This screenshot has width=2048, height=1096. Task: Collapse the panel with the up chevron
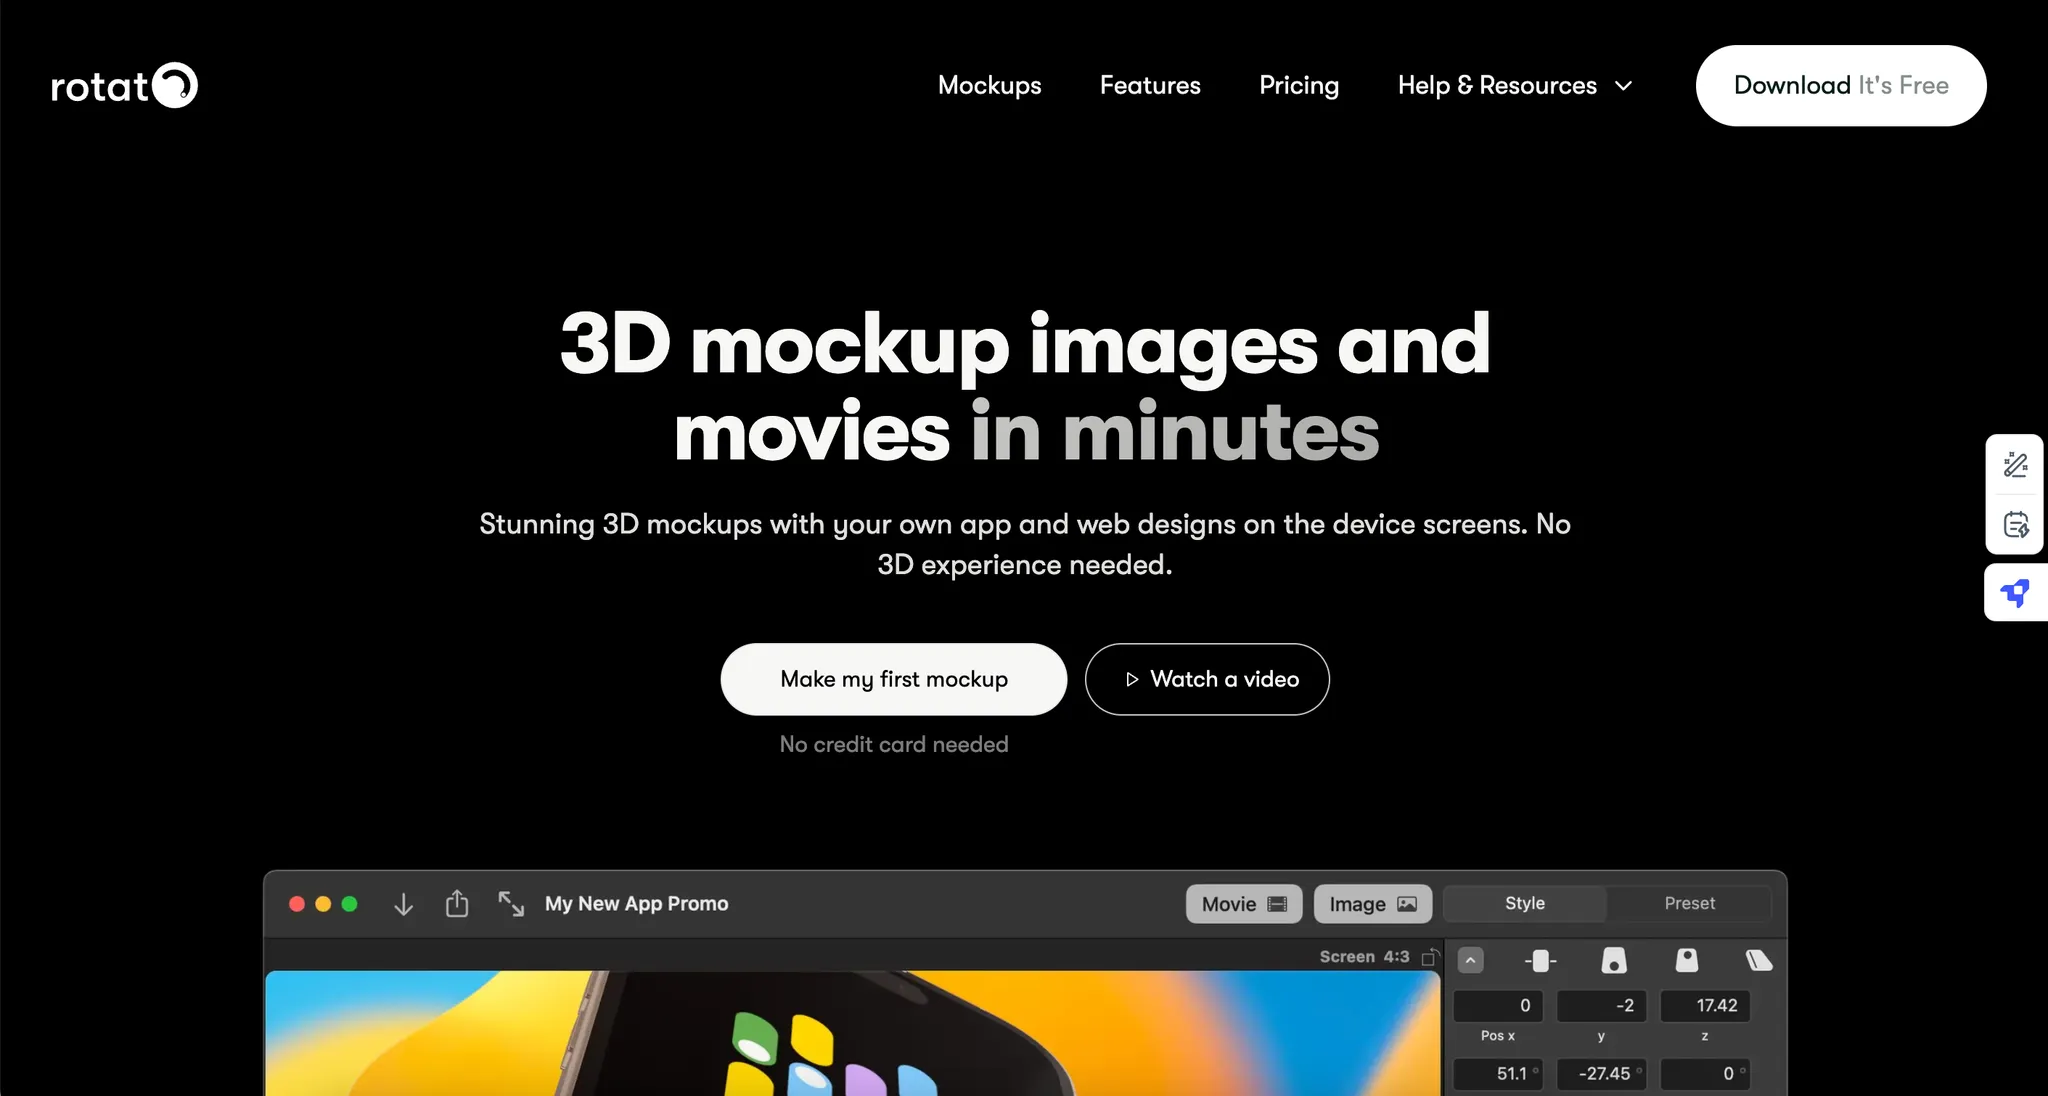point(1470,960)
